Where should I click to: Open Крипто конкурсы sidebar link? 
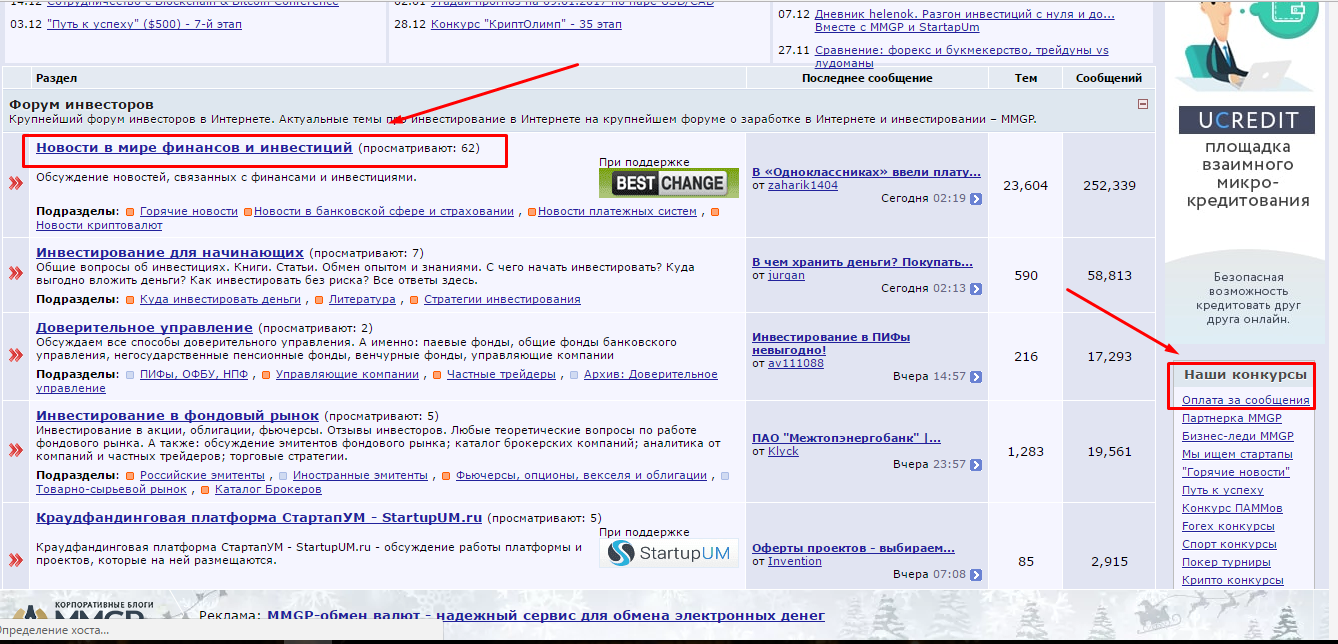click(1232, 580)
